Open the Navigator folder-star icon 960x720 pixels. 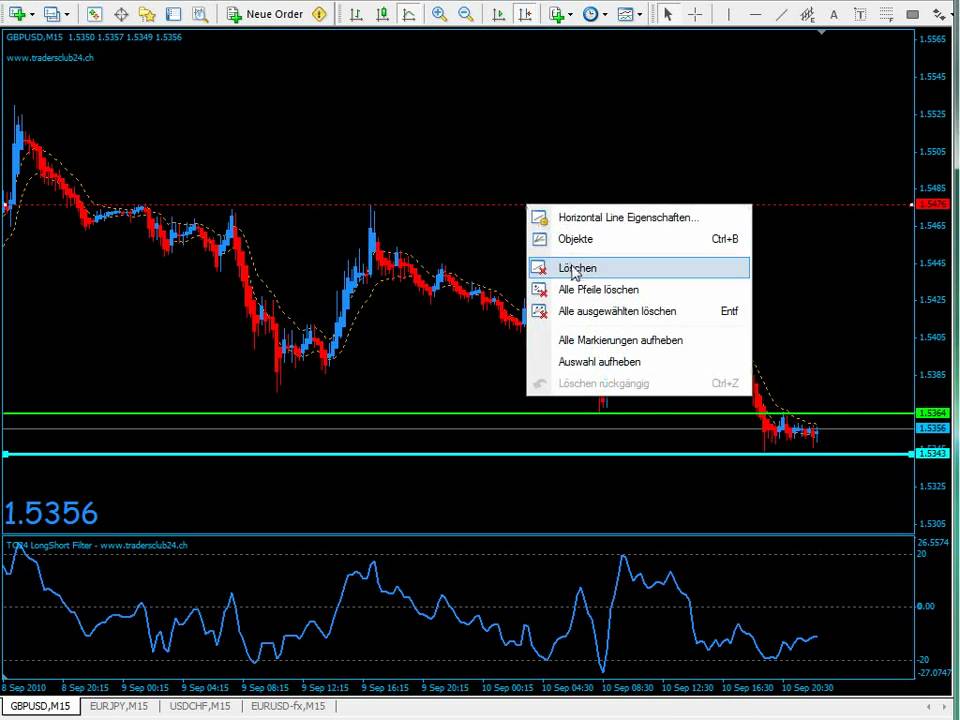point(147,13)
